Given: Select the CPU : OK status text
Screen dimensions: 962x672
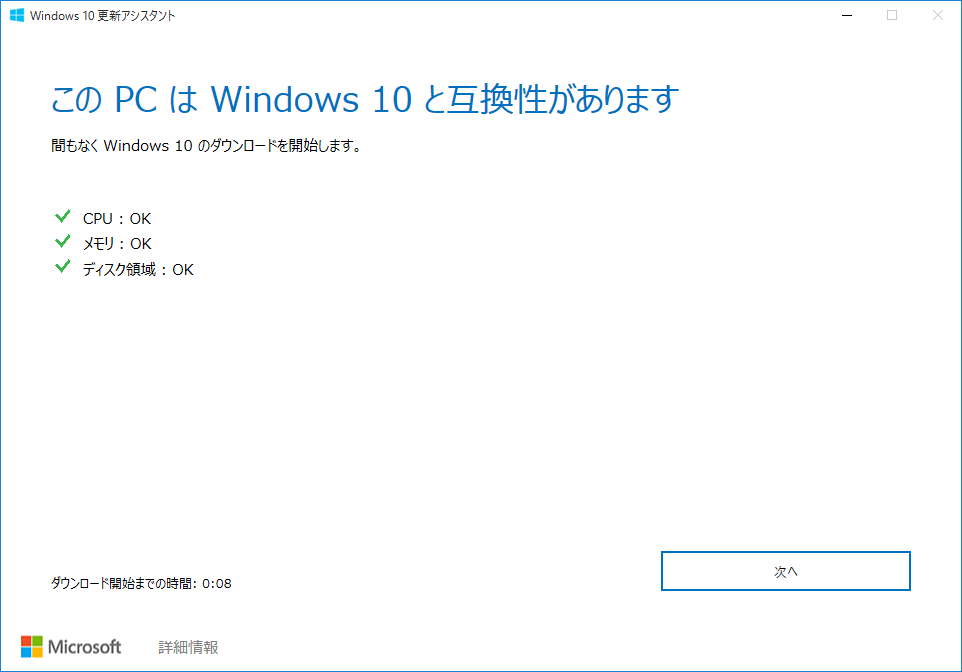Looking at the screenshot, I should click(x=117, y=218).
